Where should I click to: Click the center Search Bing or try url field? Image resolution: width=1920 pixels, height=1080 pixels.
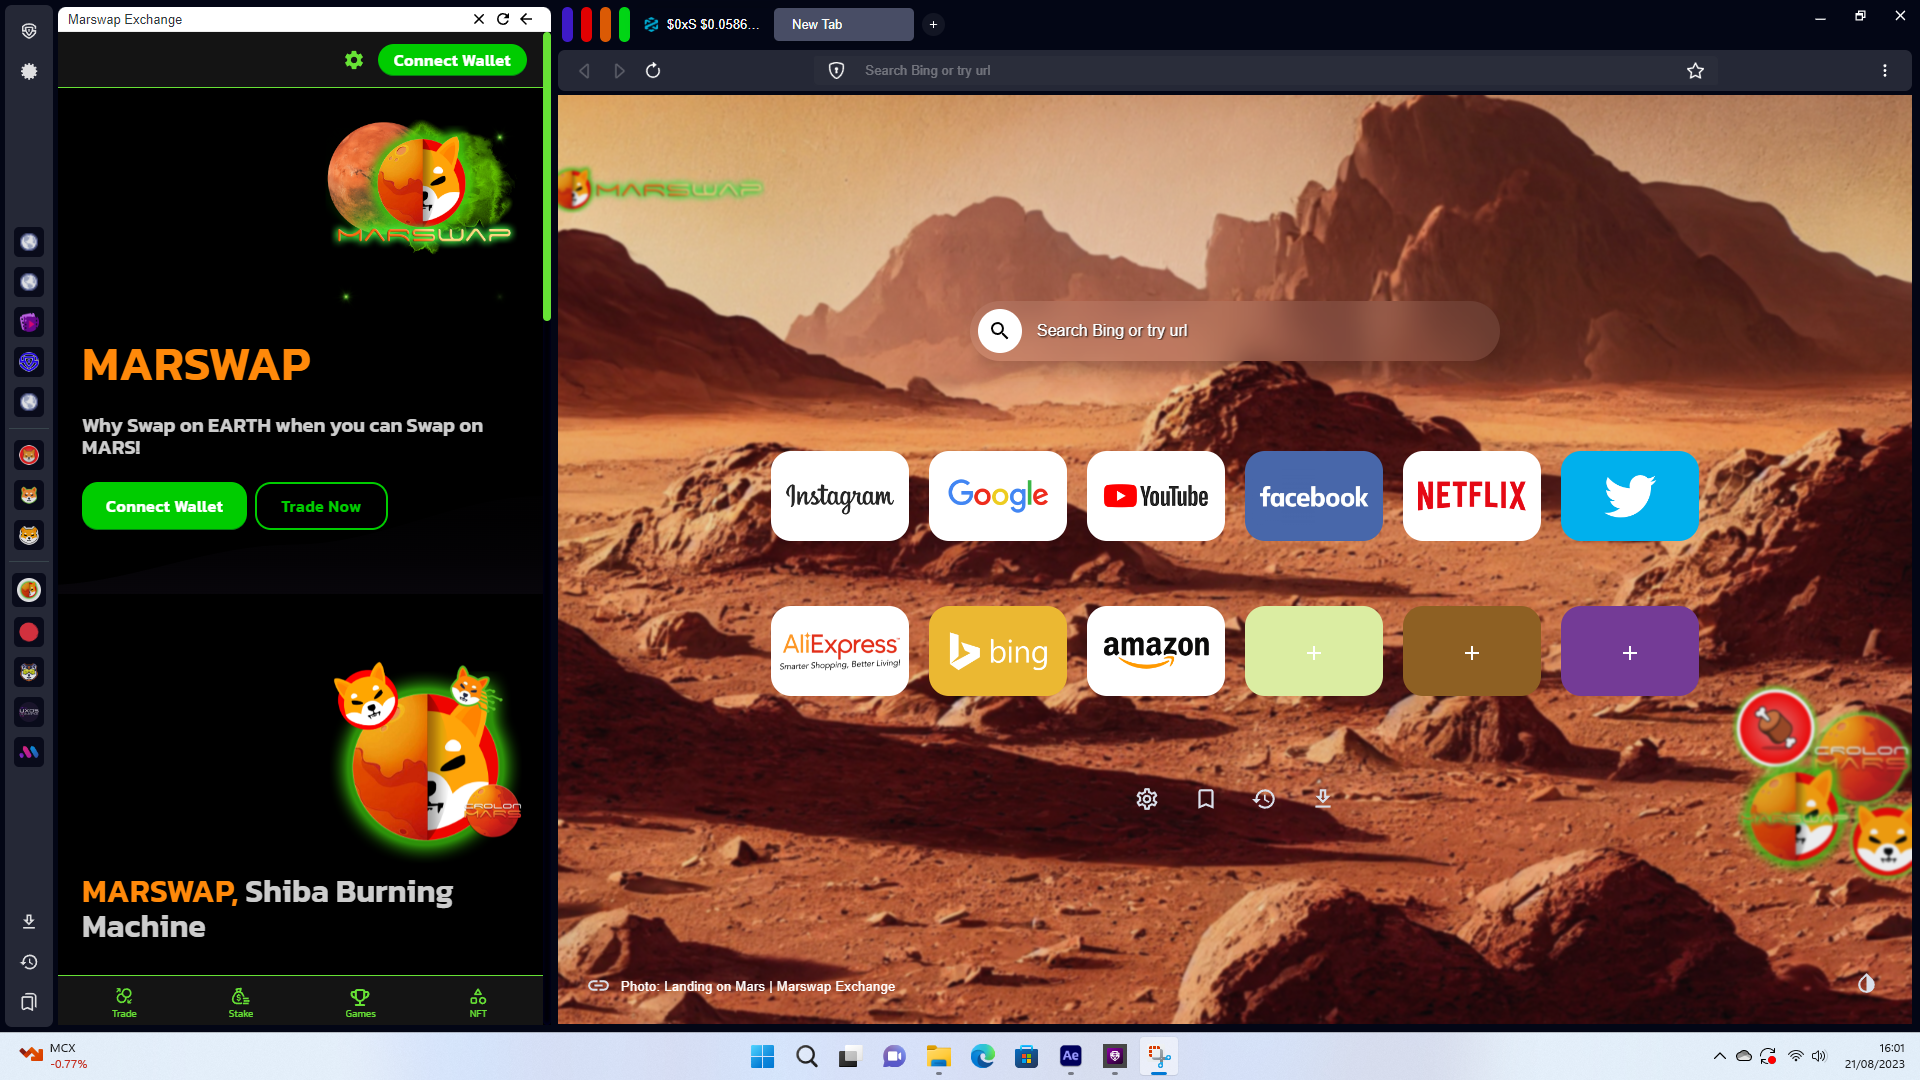click(x=1235, y=331)
